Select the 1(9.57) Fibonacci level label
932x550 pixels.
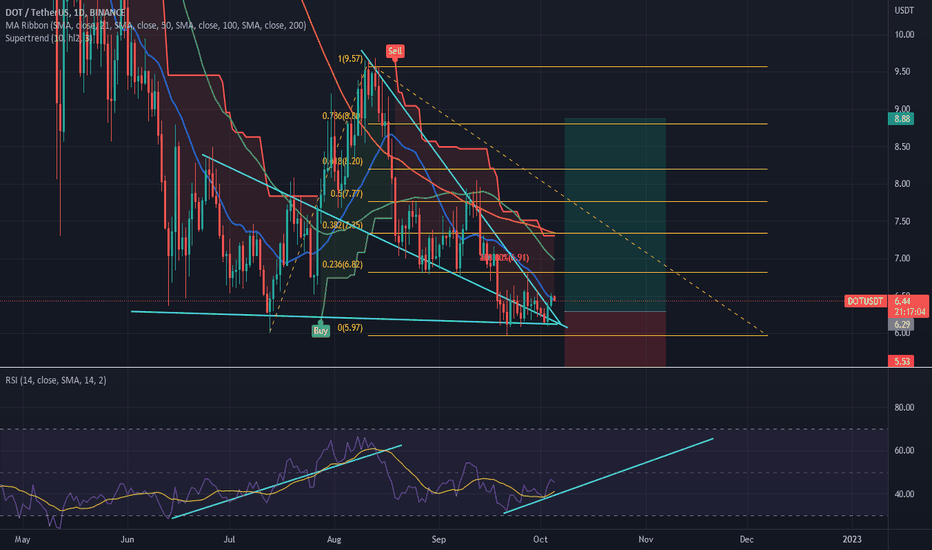tap(350, 59)
